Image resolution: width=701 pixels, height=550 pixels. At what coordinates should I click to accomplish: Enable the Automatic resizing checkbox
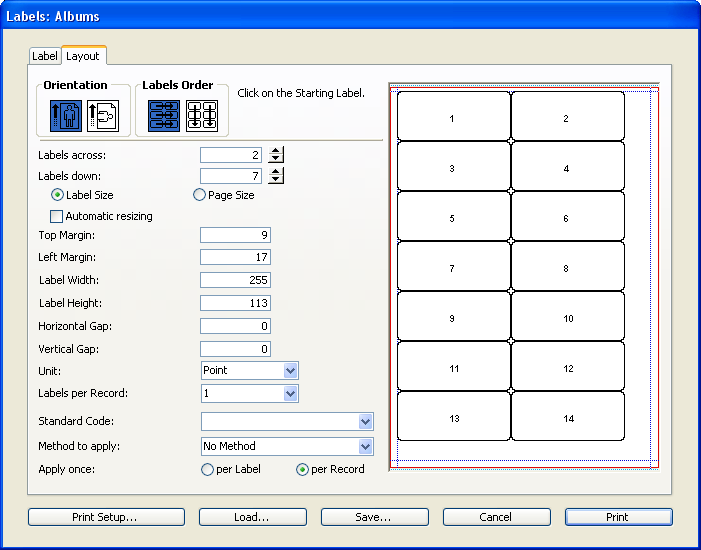pos(57,216)
